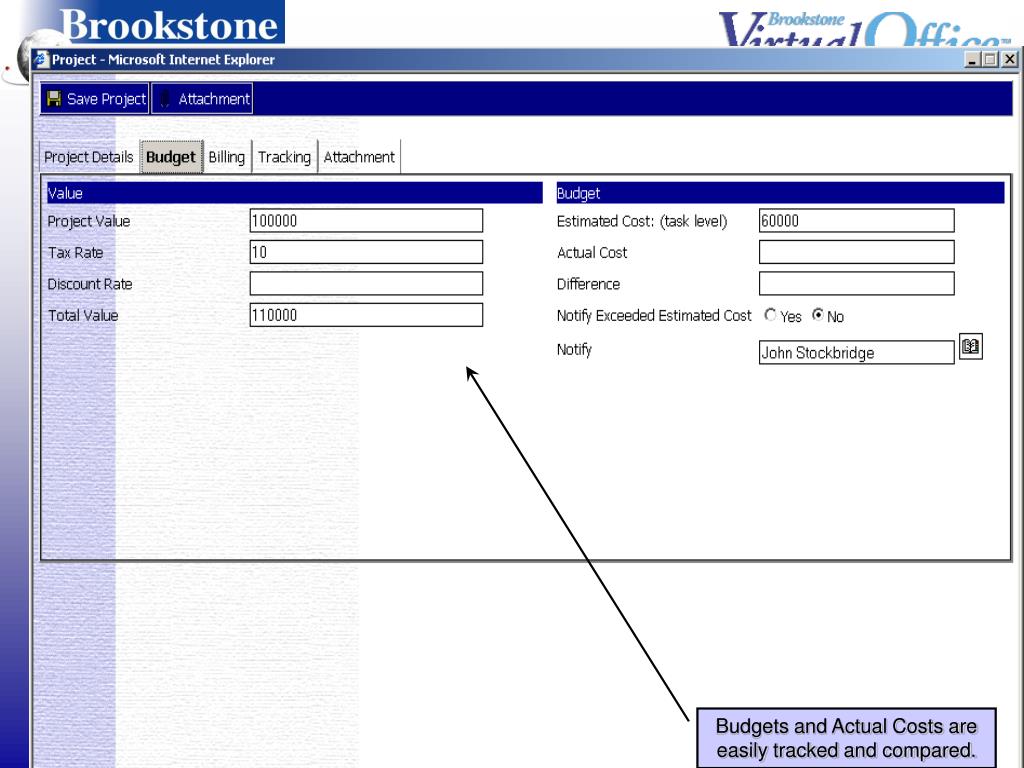Open the Budget tab
This screenshot has width=1024, height=768.
point(171,157)
